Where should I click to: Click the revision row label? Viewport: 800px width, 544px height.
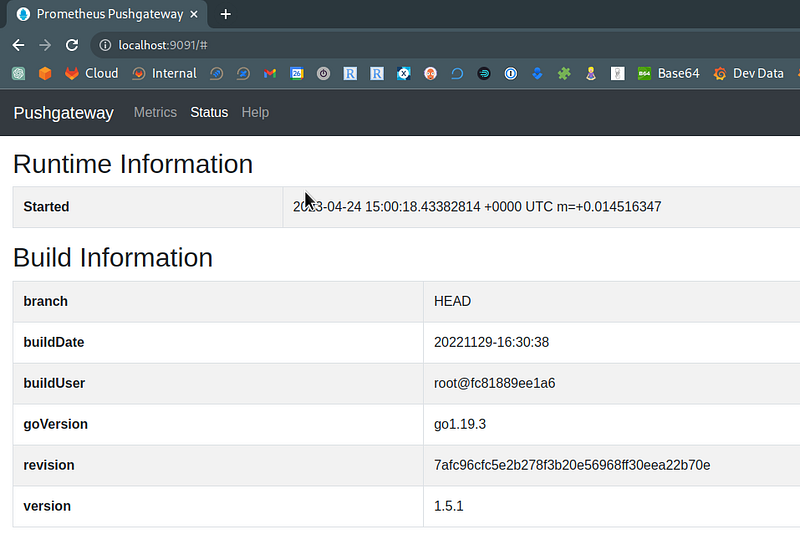coord(49,465)
